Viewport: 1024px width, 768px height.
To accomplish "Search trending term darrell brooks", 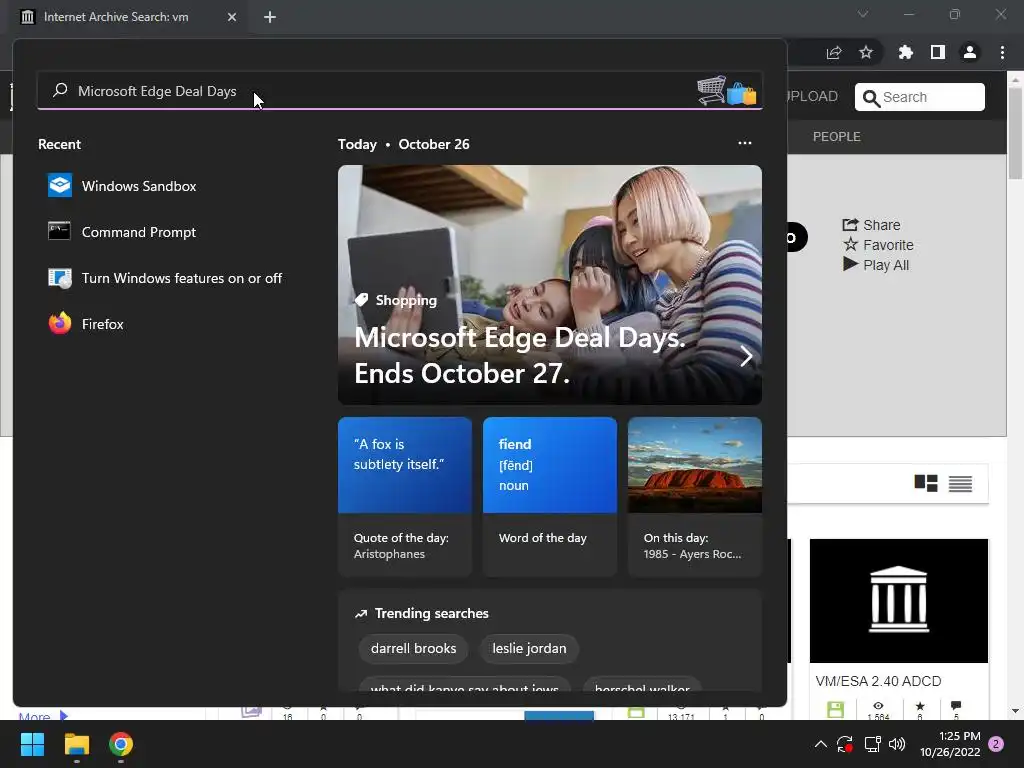I will pos(413,648).
